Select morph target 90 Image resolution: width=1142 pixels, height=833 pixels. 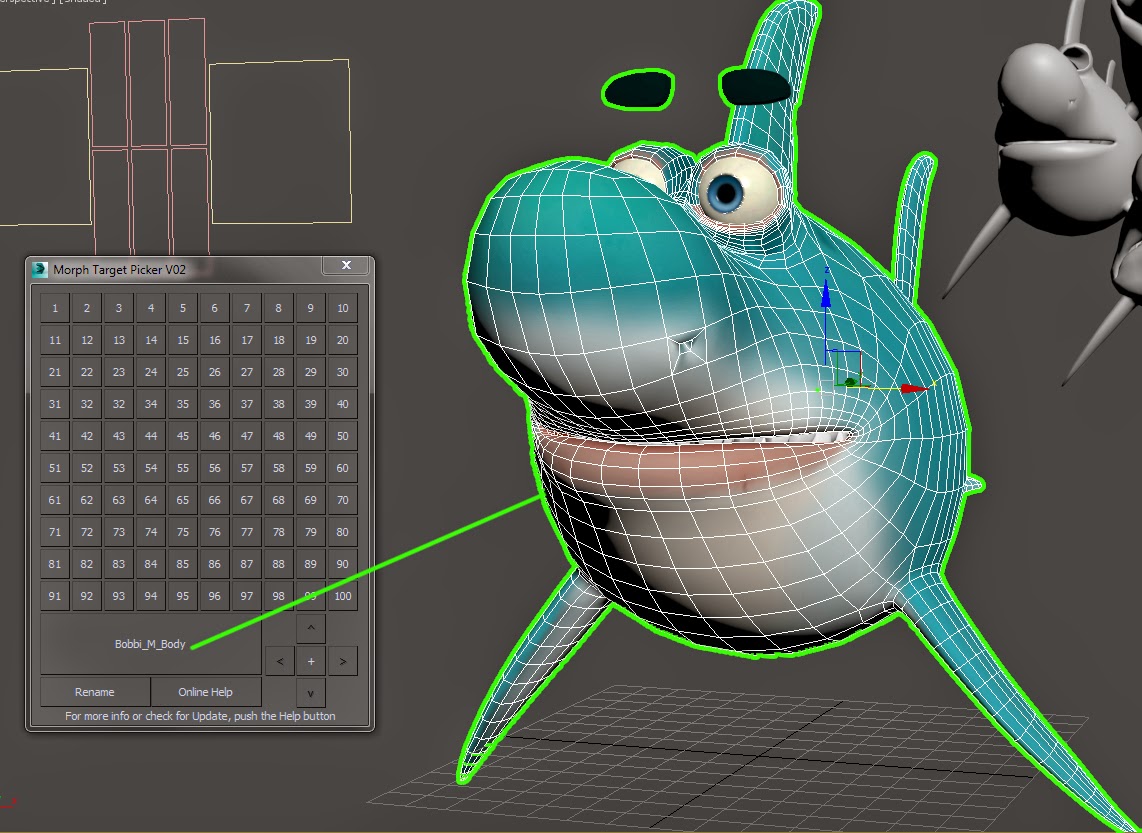click(342, 564)
